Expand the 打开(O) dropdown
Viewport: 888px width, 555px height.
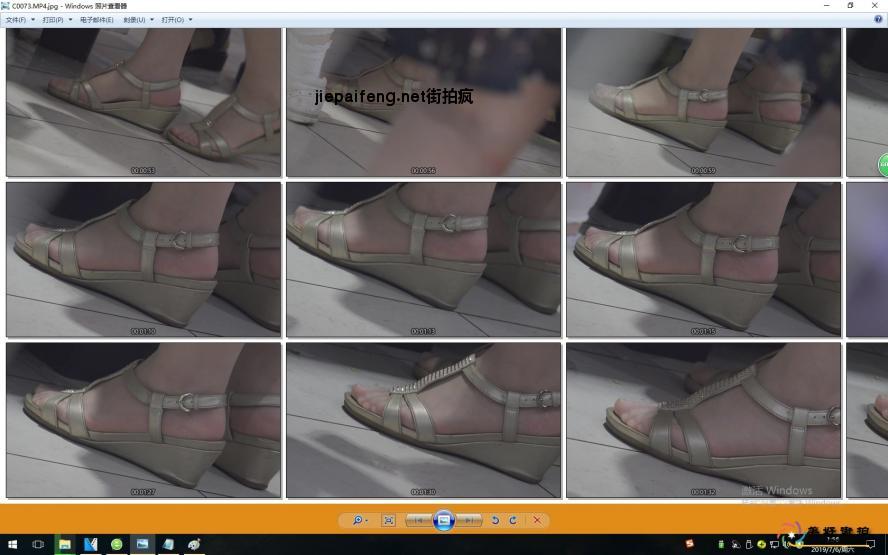(176, 19)
